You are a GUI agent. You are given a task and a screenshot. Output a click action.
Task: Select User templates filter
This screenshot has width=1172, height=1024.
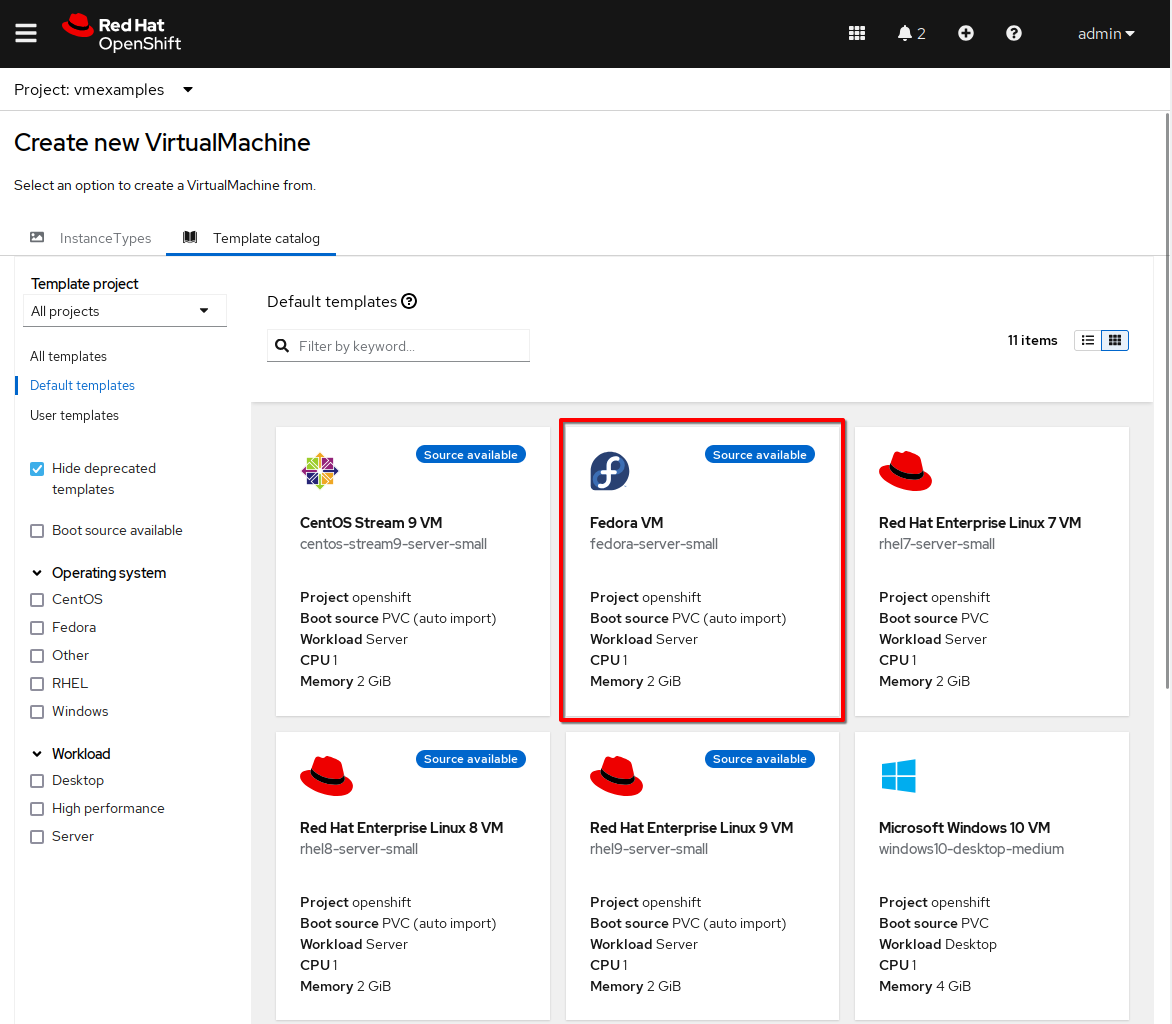[x=74, y=416]
